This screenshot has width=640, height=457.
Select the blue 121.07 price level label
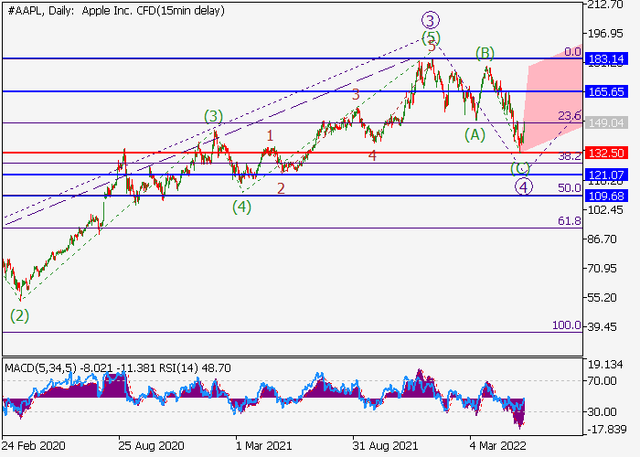(x=606, y=175)
